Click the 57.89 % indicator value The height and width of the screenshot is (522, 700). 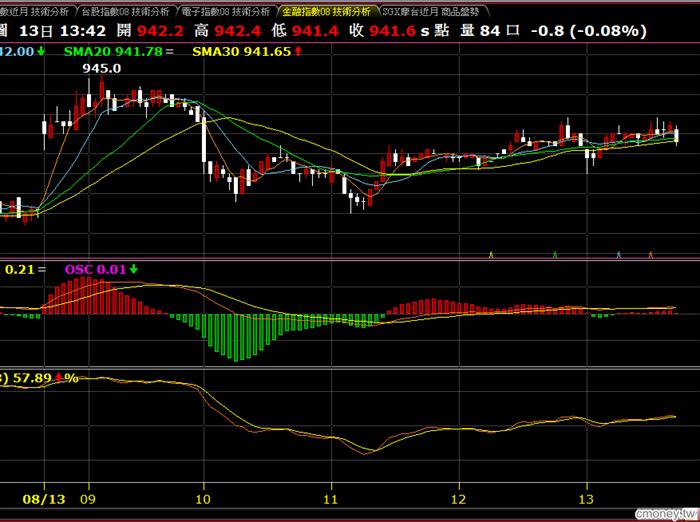pos(46,378)
